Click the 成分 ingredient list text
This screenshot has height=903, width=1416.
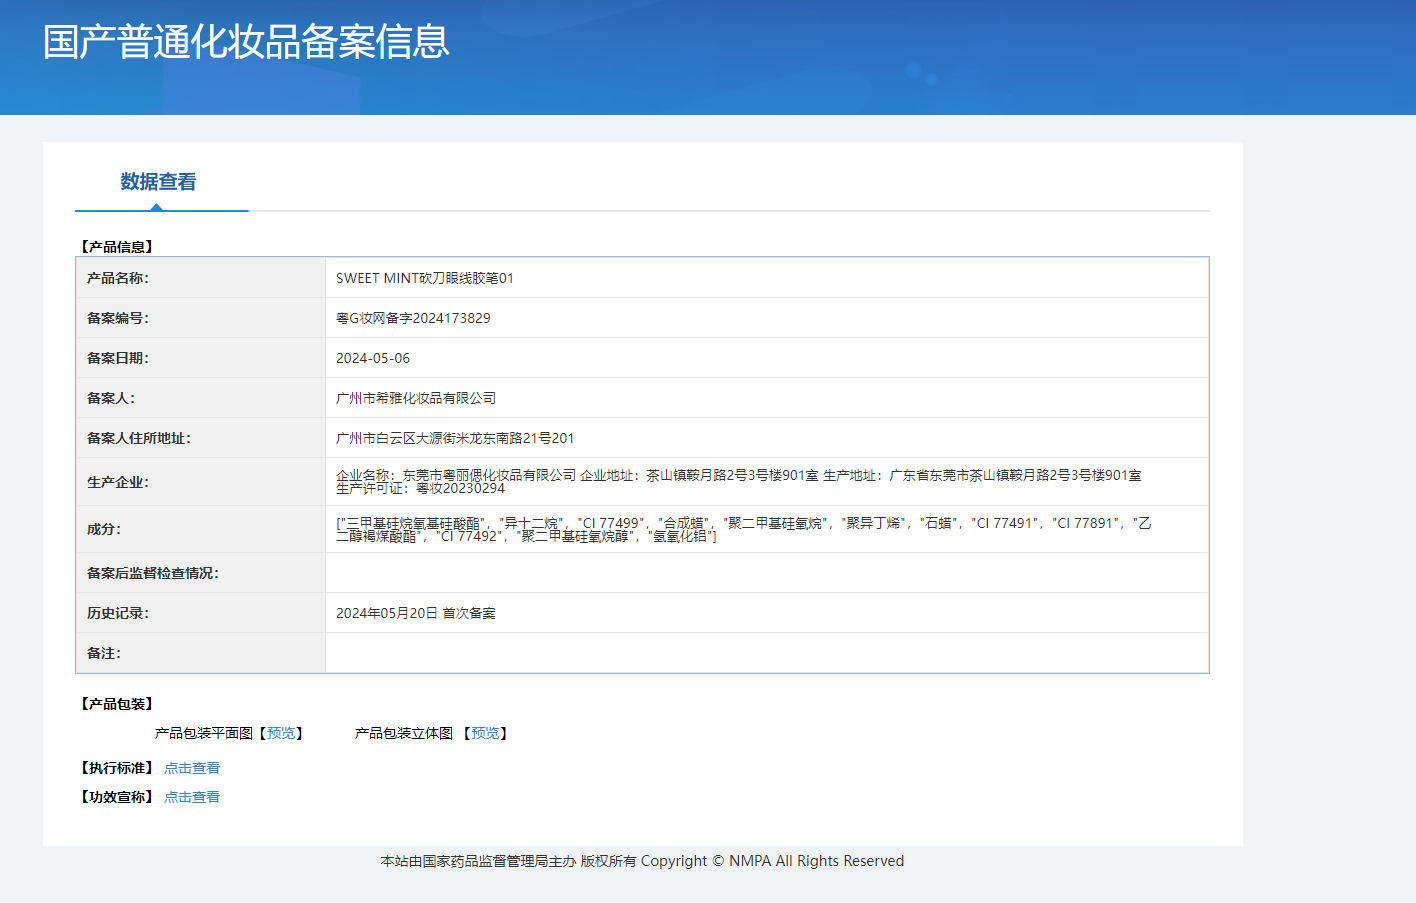click(x=742, y=529)
